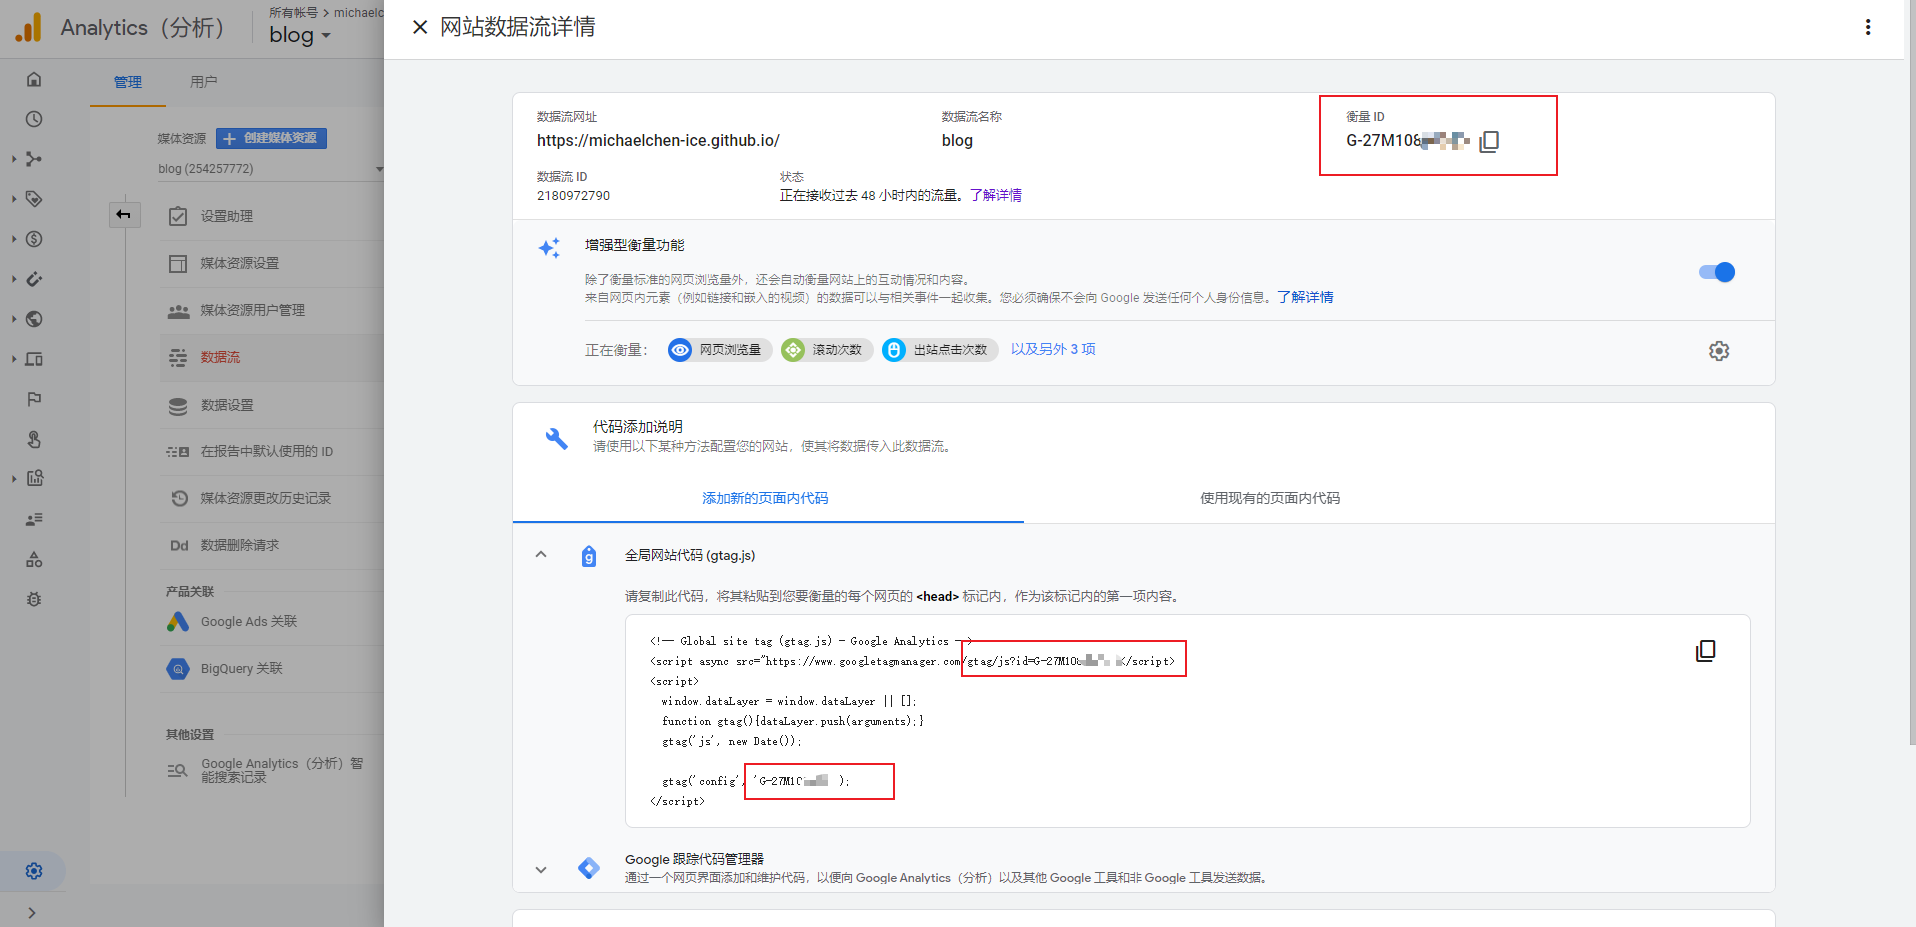
Task: Open the enhanced measurement settings gear
Action: (x=1718, y=351)
